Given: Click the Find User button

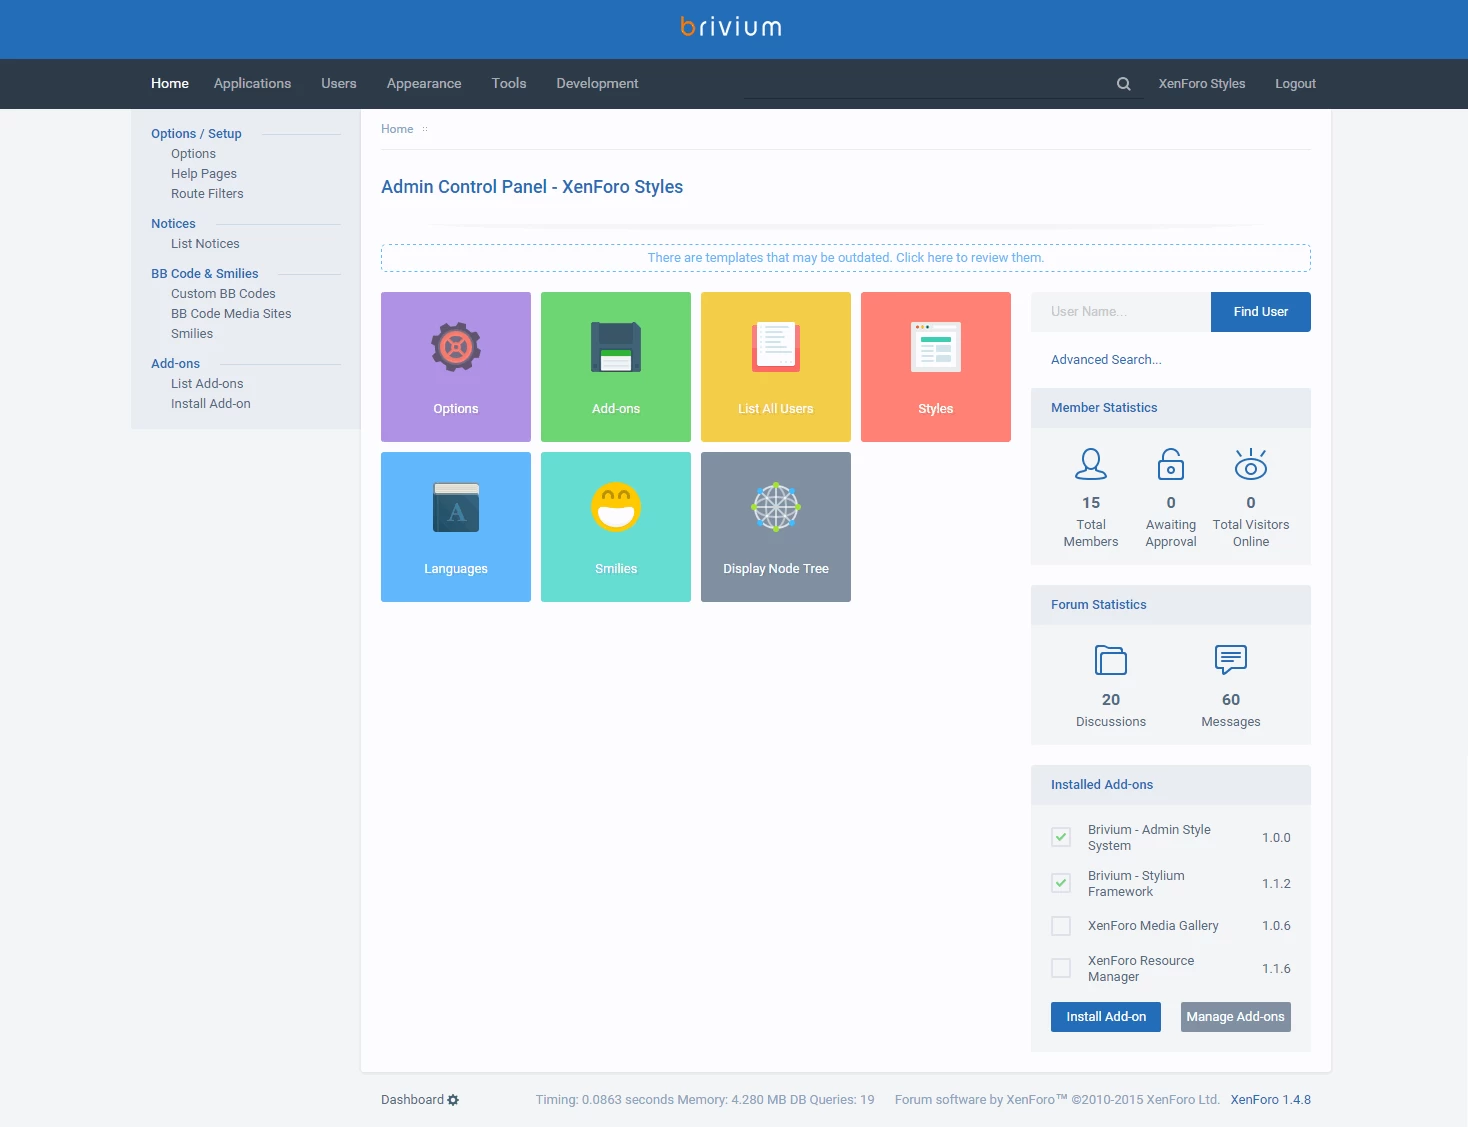Looking at the screenshot, I should click(1261, 312).
